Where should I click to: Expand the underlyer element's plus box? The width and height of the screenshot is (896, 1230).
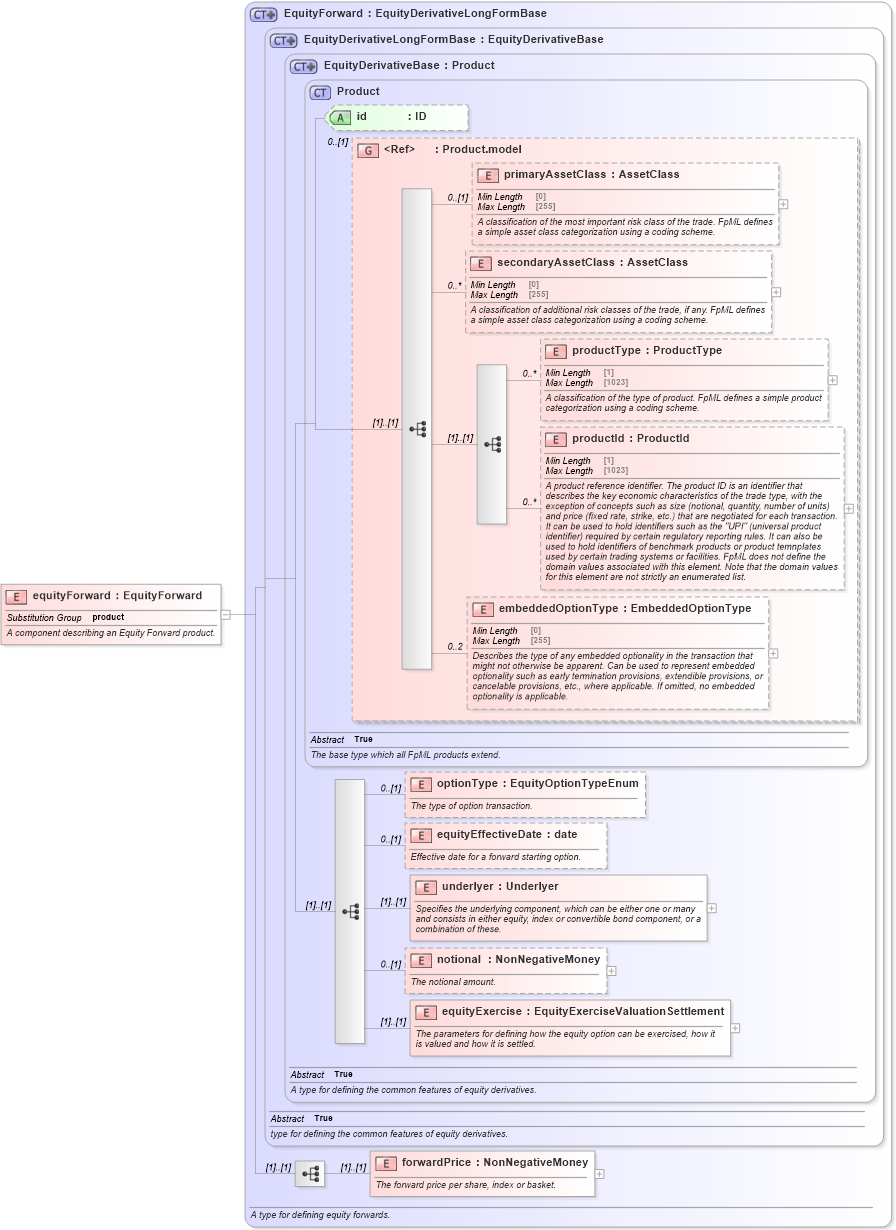712,906
